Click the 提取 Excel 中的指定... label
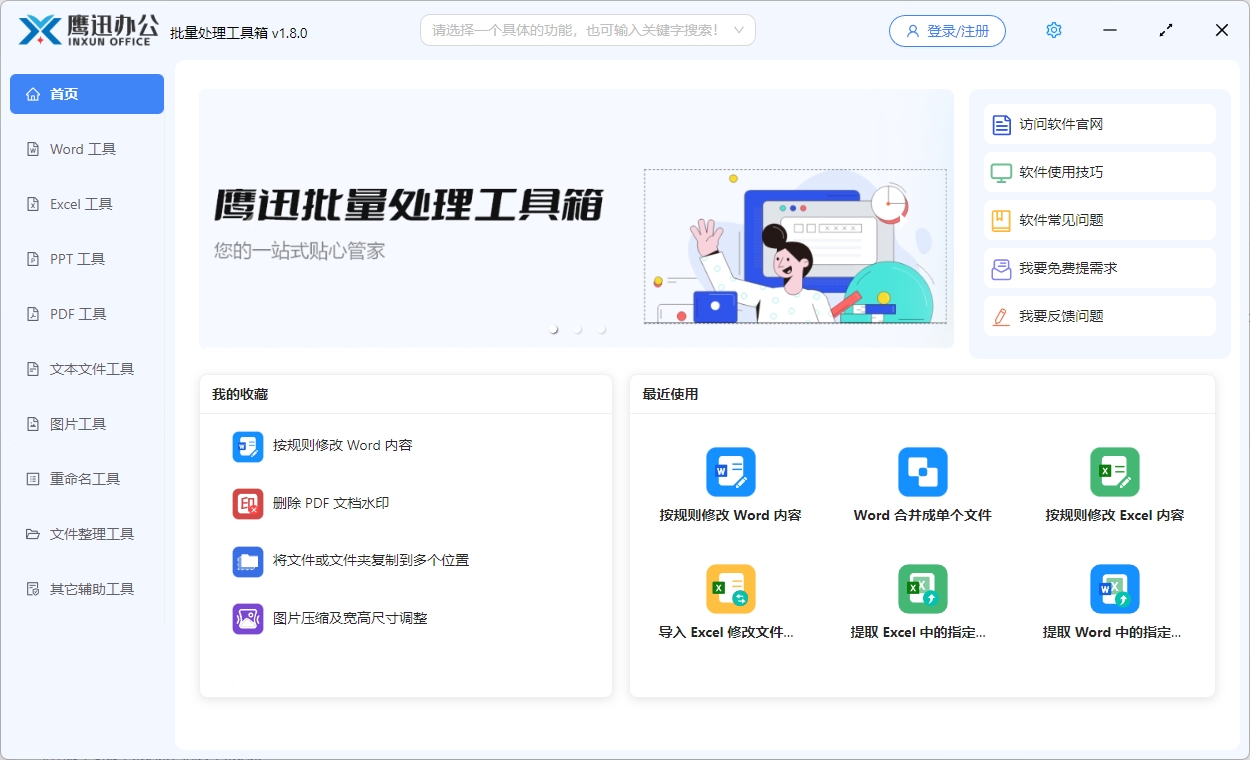 point(918,633)
